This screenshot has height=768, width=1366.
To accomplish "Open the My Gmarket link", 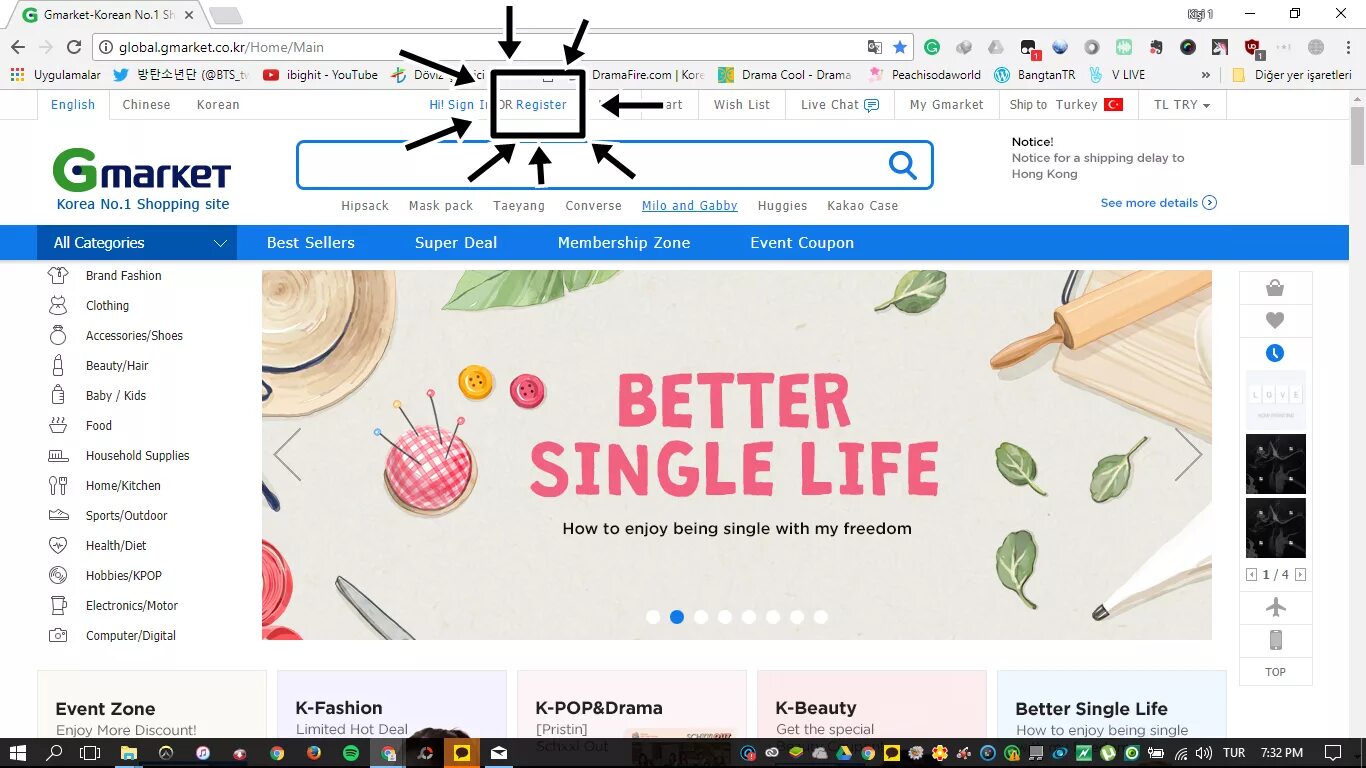I will 946,104.
